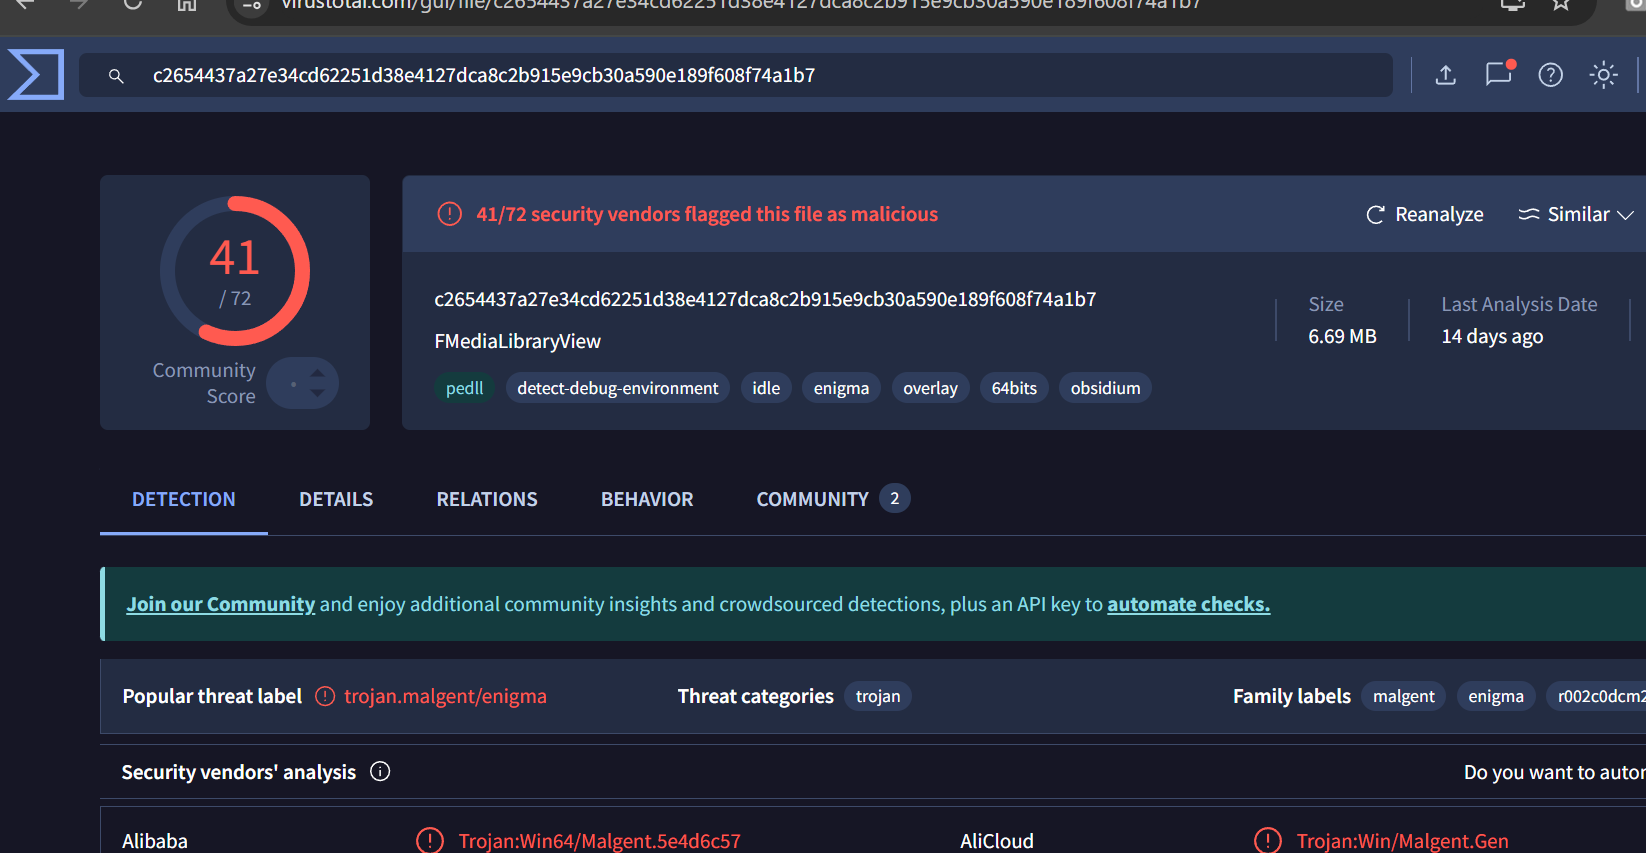Click the AliCloud vendor name
The height and width of the screenshot is (853, 1646).
(997, 841)
